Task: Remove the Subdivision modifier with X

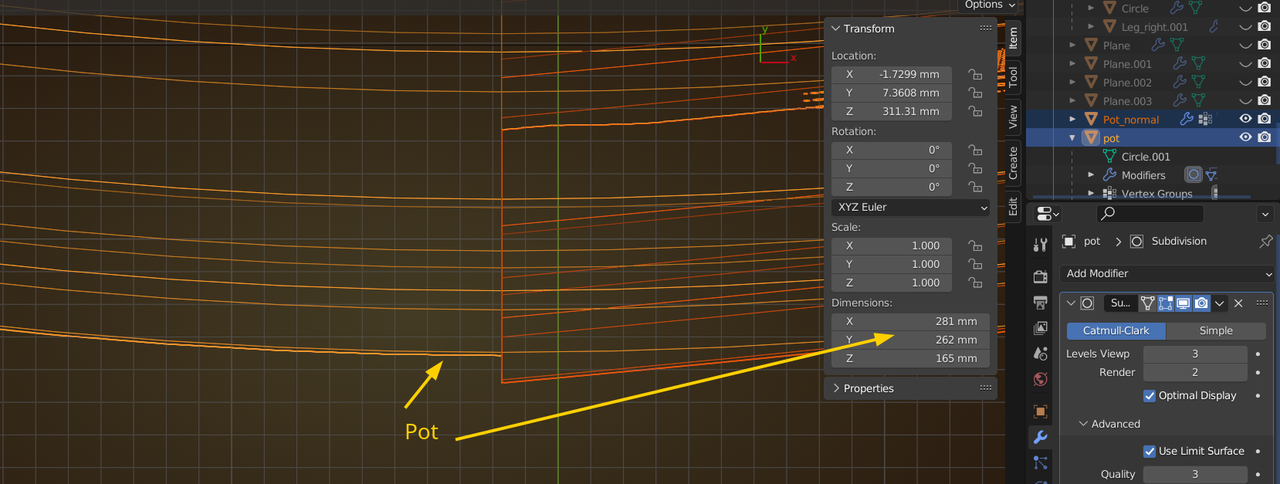Action: [1238, 303]
